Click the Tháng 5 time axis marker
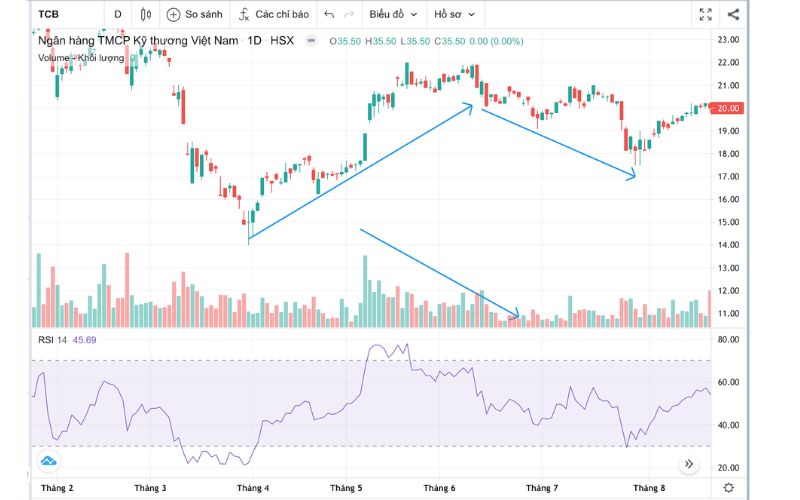The image size is (800, 500). (346, 487)
